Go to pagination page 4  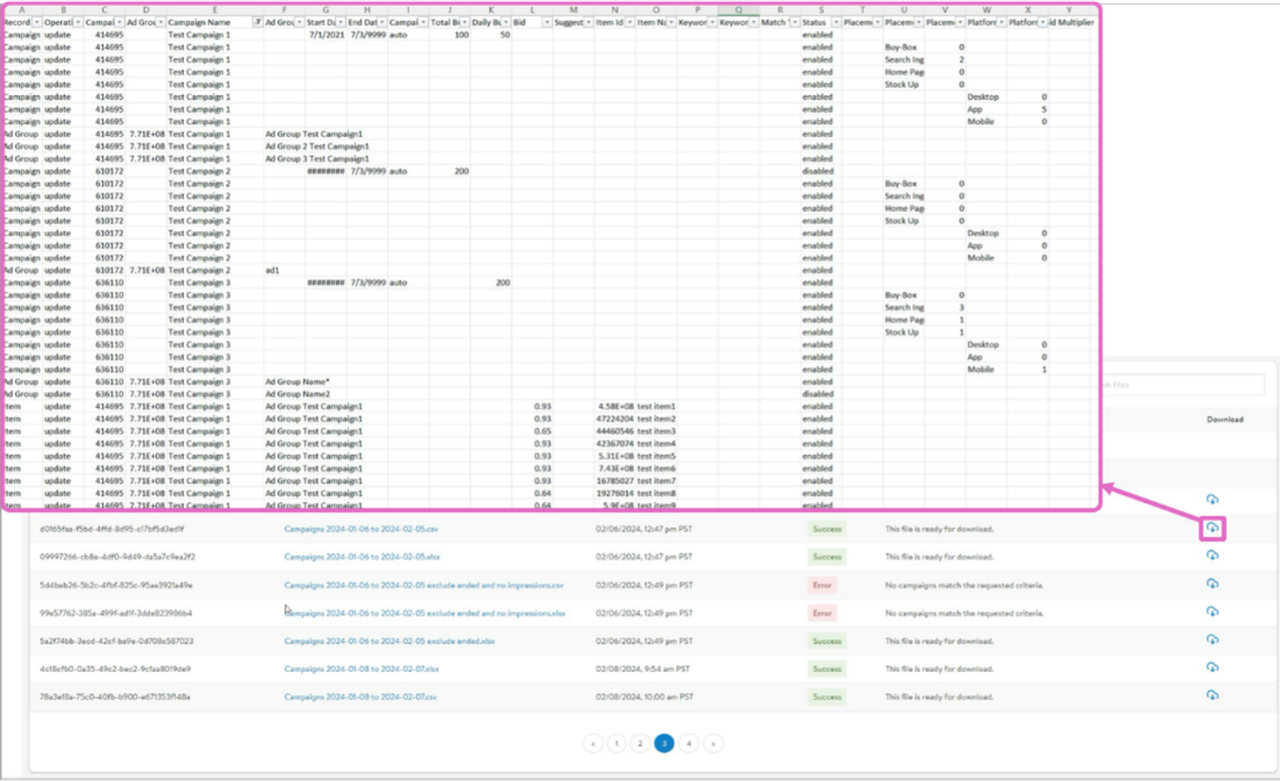tap(688, 743)
